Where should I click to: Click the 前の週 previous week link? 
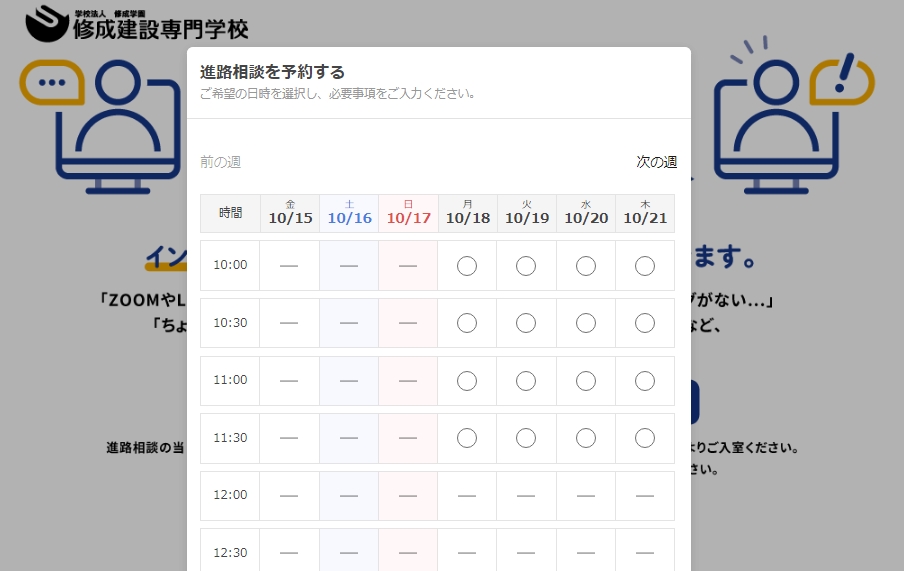(221, 162)
